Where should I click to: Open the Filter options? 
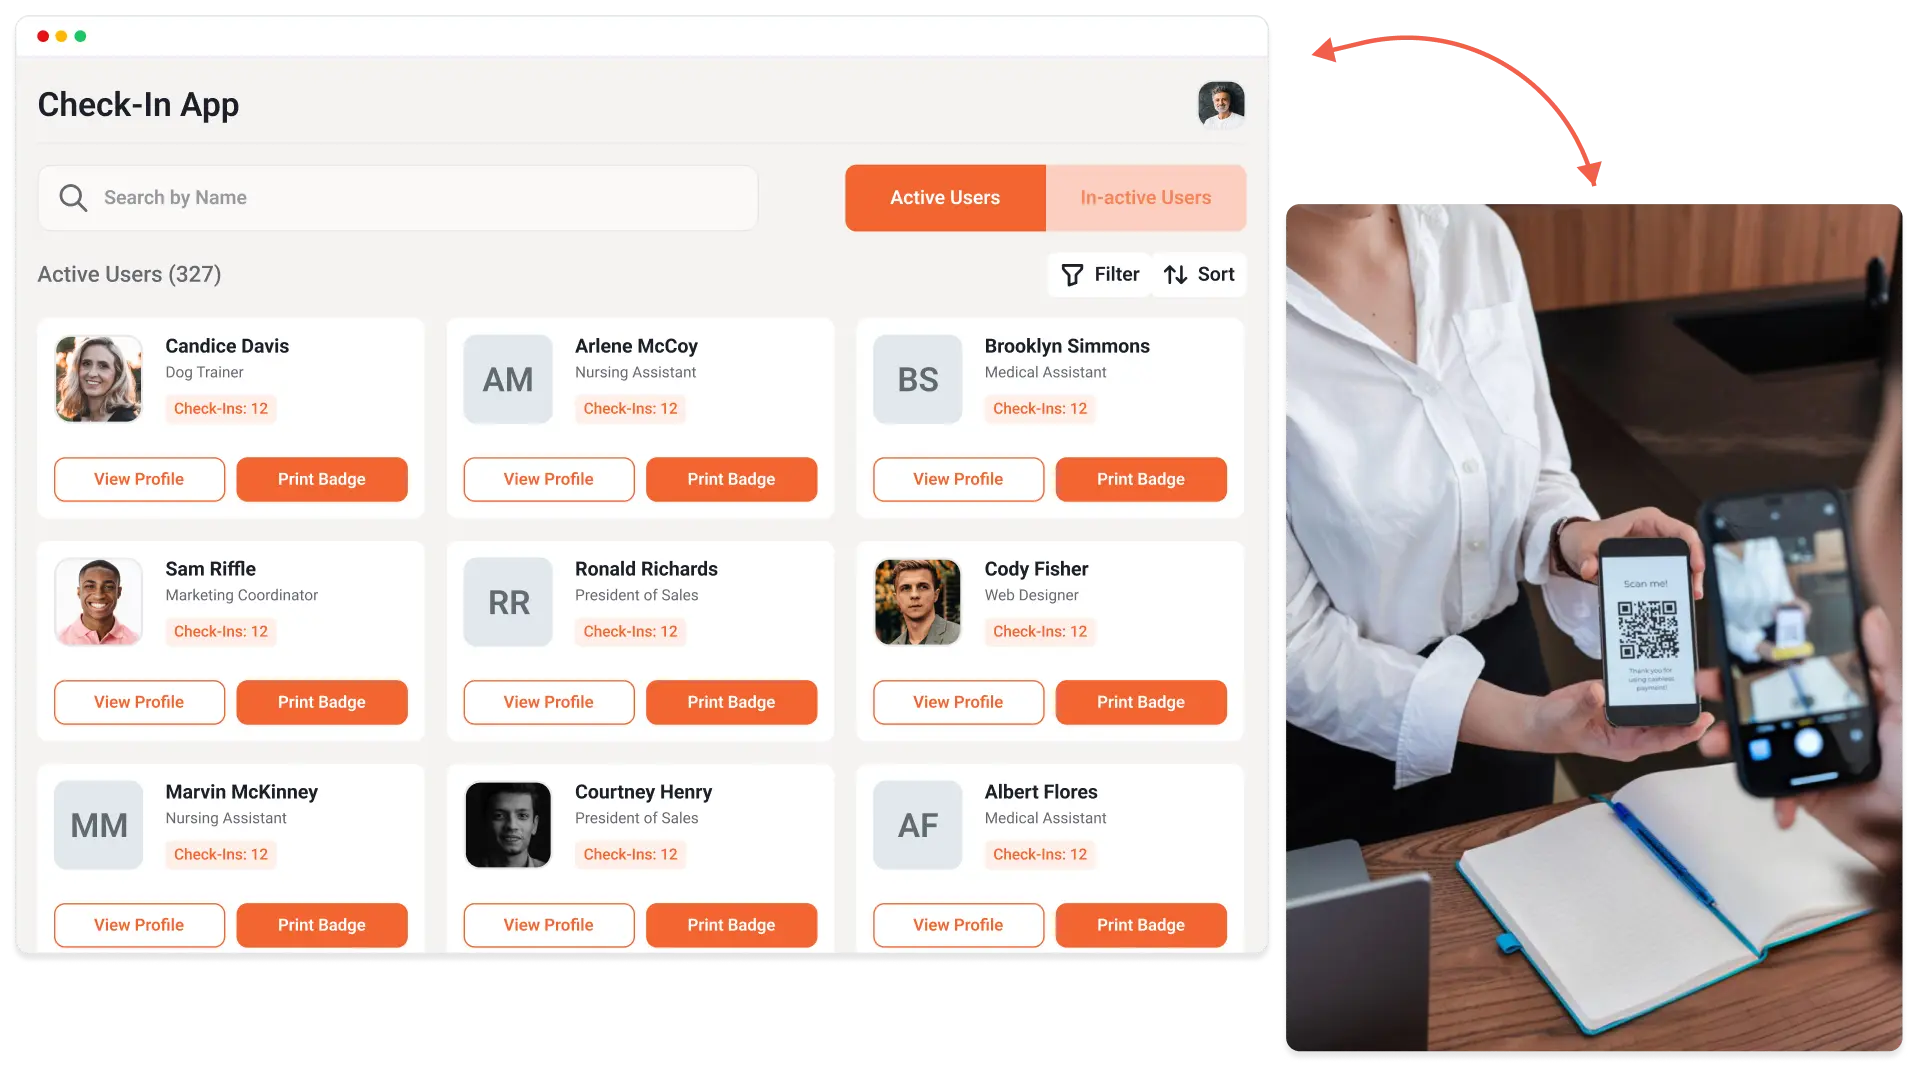(x=1100, y=274)
